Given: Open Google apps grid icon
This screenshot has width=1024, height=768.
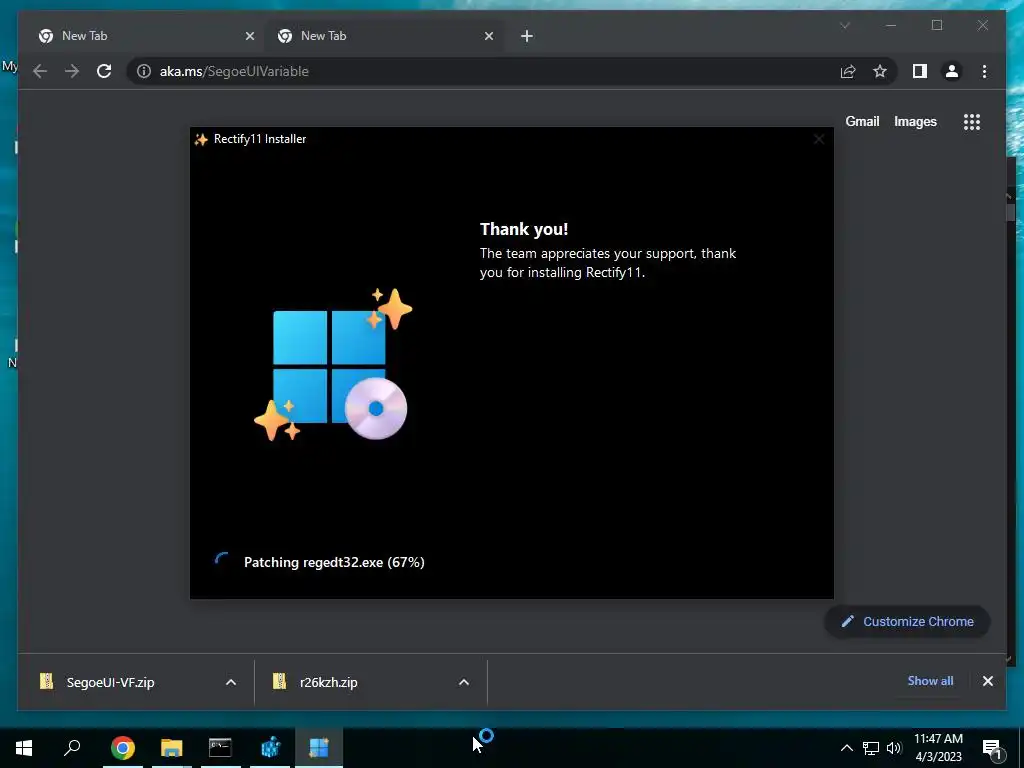Looking at the screenshot, I should click(x=972, y=121).
